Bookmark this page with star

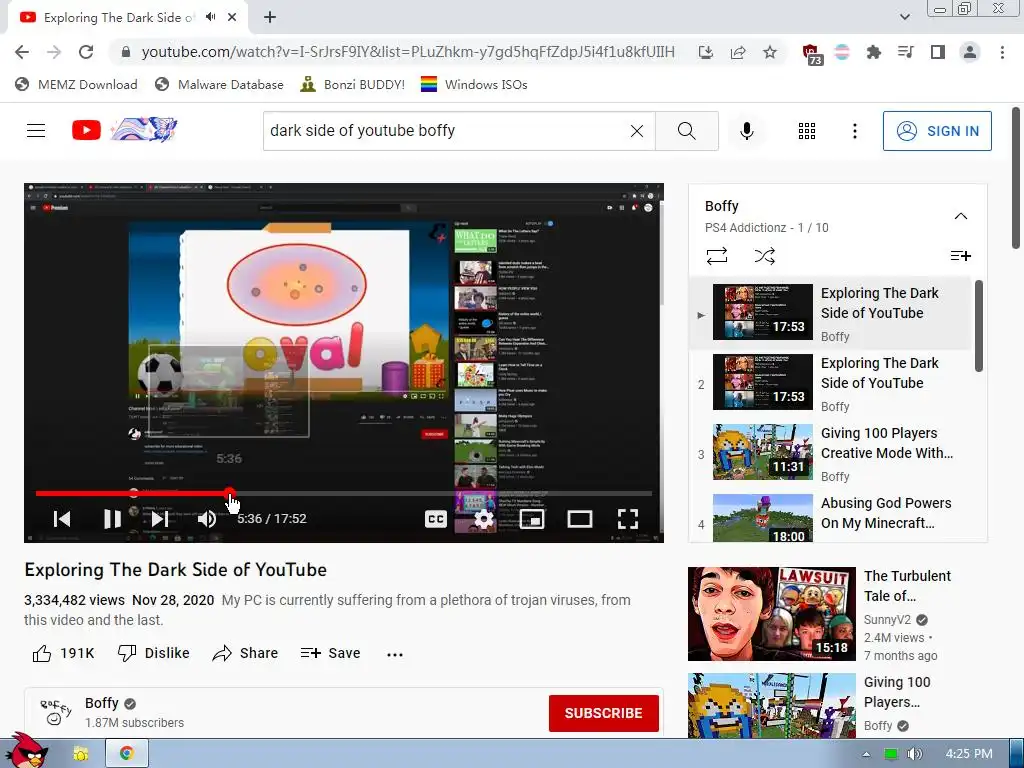point(770,52)
